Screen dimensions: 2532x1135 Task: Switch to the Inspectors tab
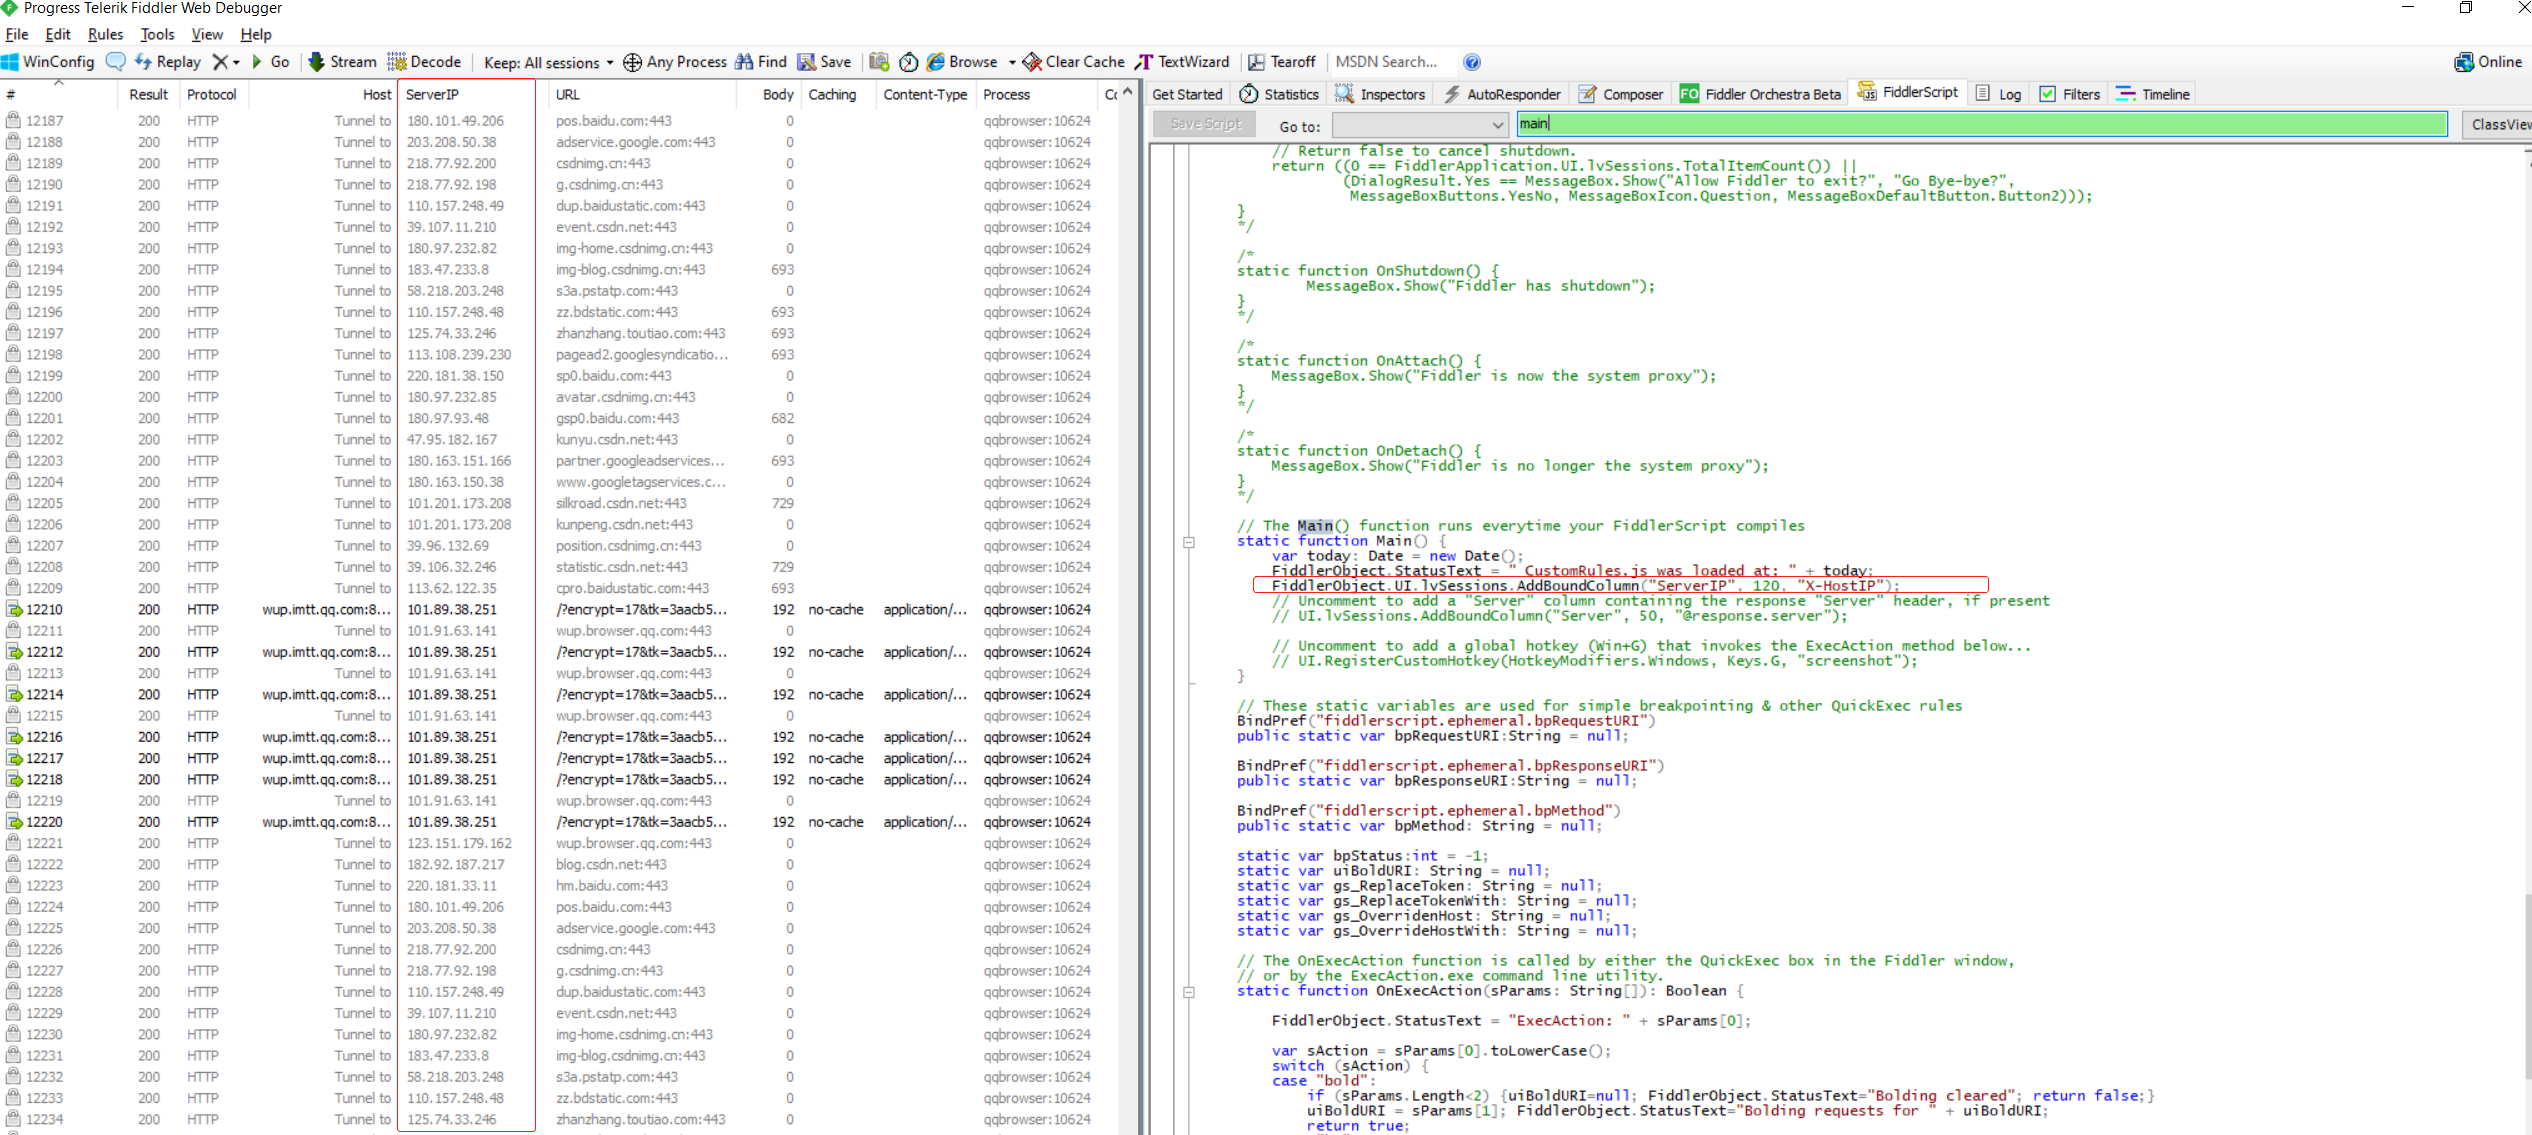1380,94
